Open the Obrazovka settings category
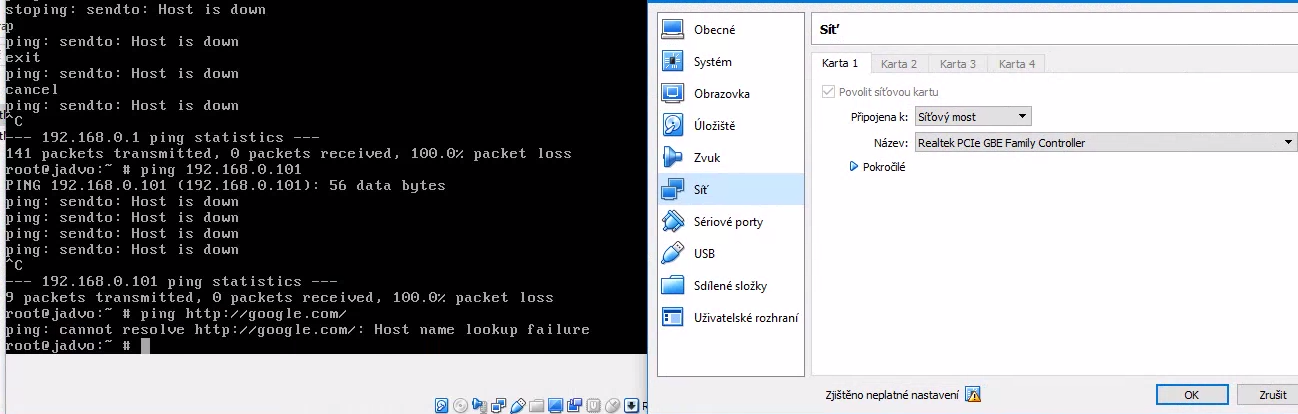 730,94
